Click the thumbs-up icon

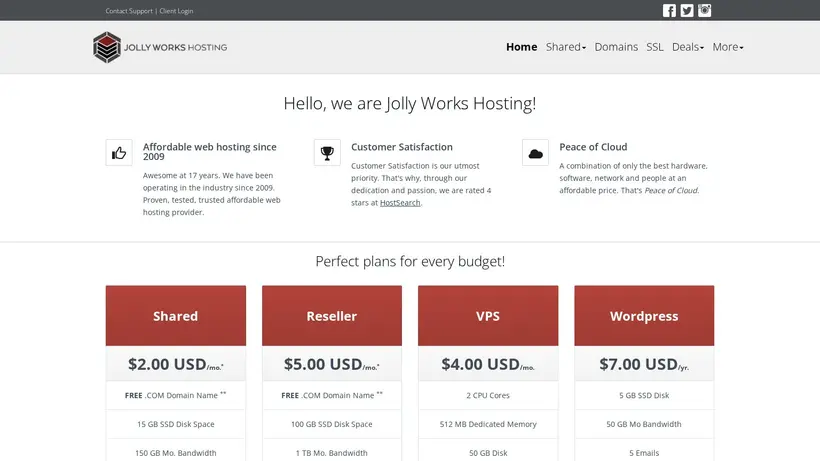tap(119, 153)
